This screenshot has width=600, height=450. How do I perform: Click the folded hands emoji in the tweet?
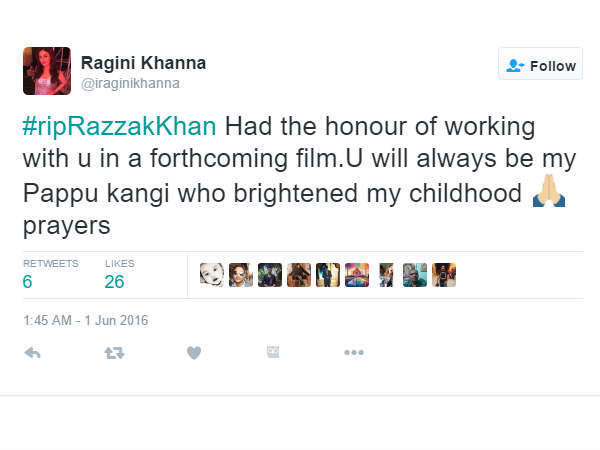pos(548,193)
